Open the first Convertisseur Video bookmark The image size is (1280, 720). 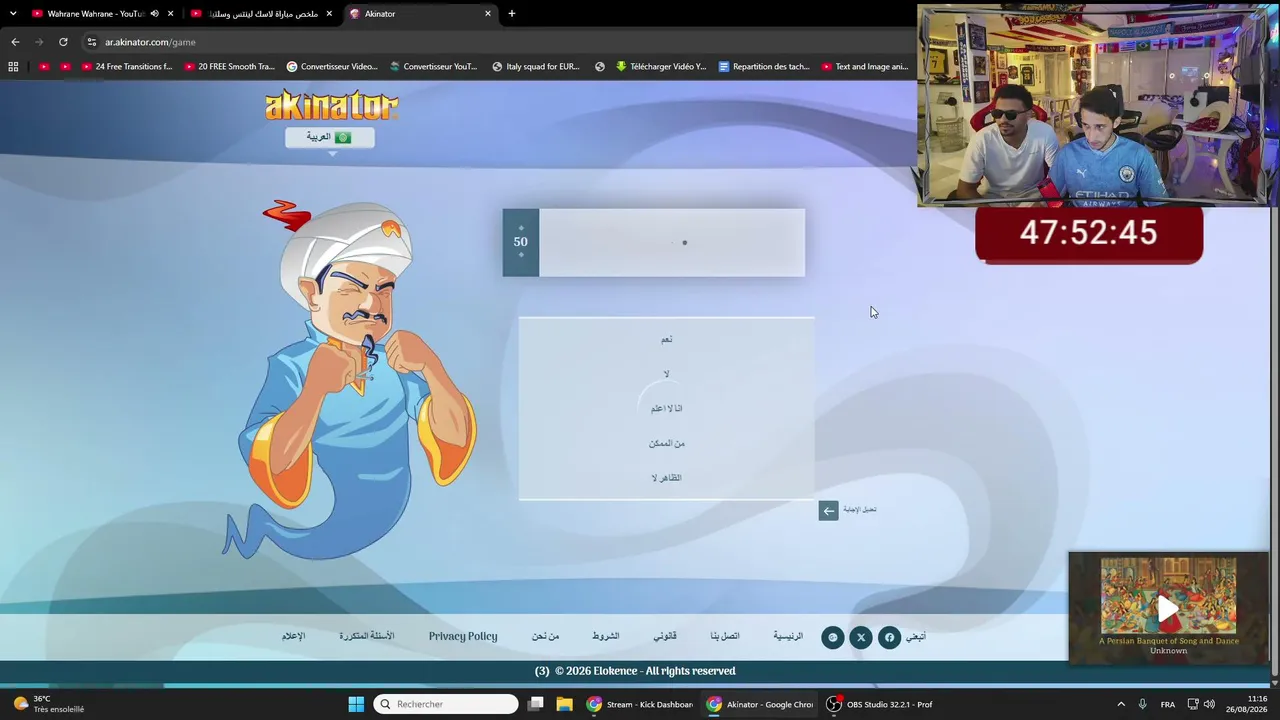pyautogui.click(x=332, y=67)
